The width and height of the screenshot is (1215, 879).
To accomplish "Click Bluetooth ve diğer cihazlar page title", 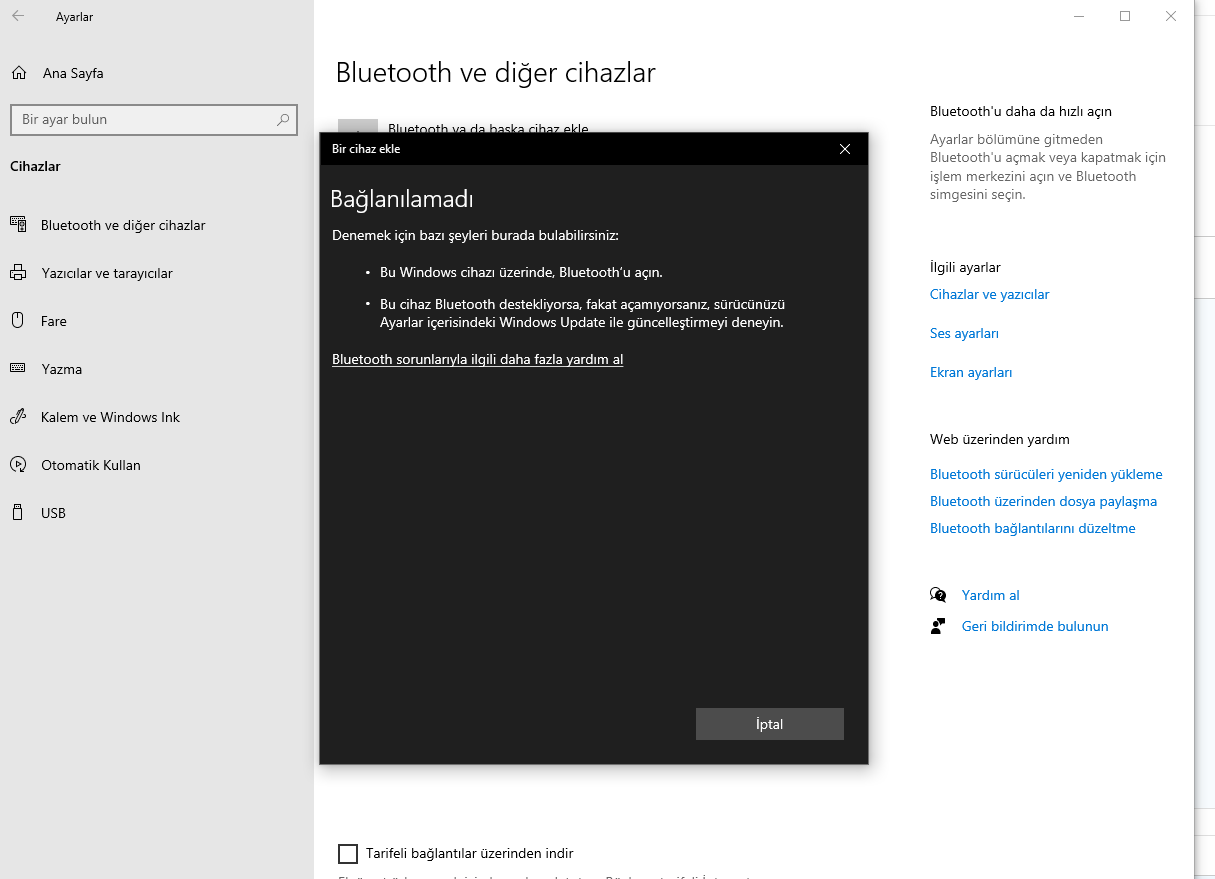I will (495, 73).
